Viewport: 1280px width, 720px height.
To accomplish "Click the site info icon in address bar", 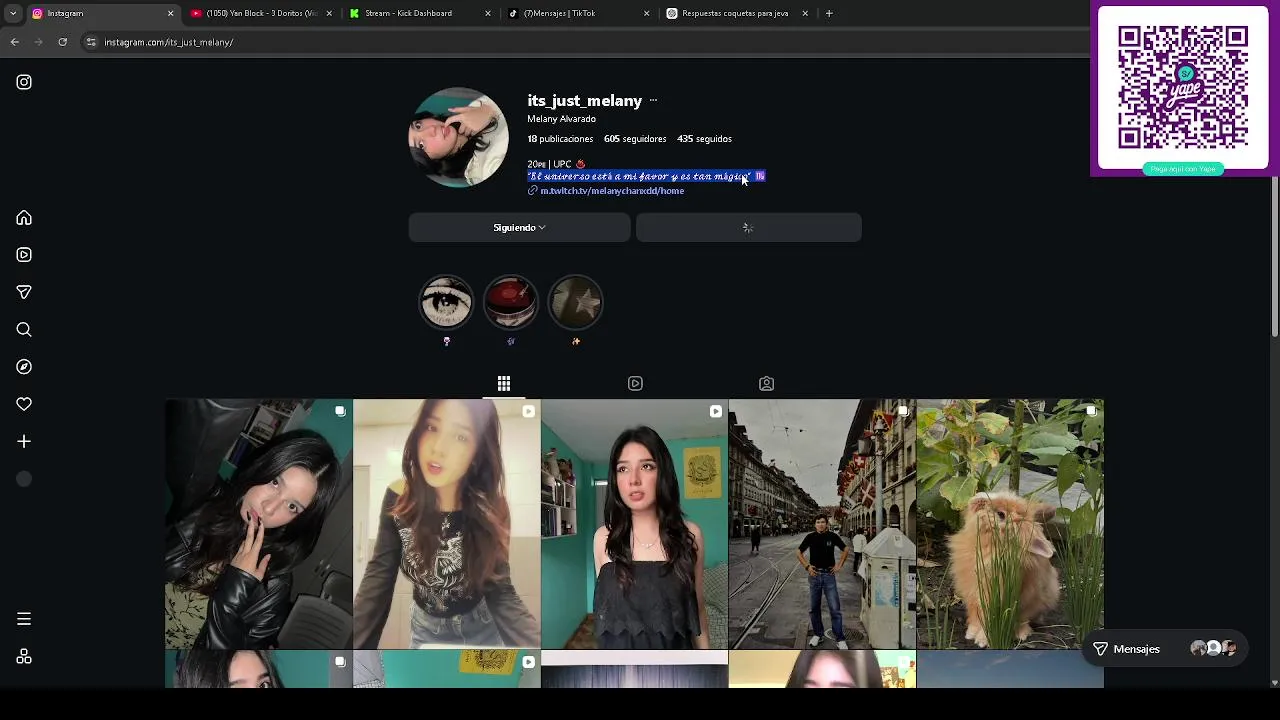I will (91, 42).
